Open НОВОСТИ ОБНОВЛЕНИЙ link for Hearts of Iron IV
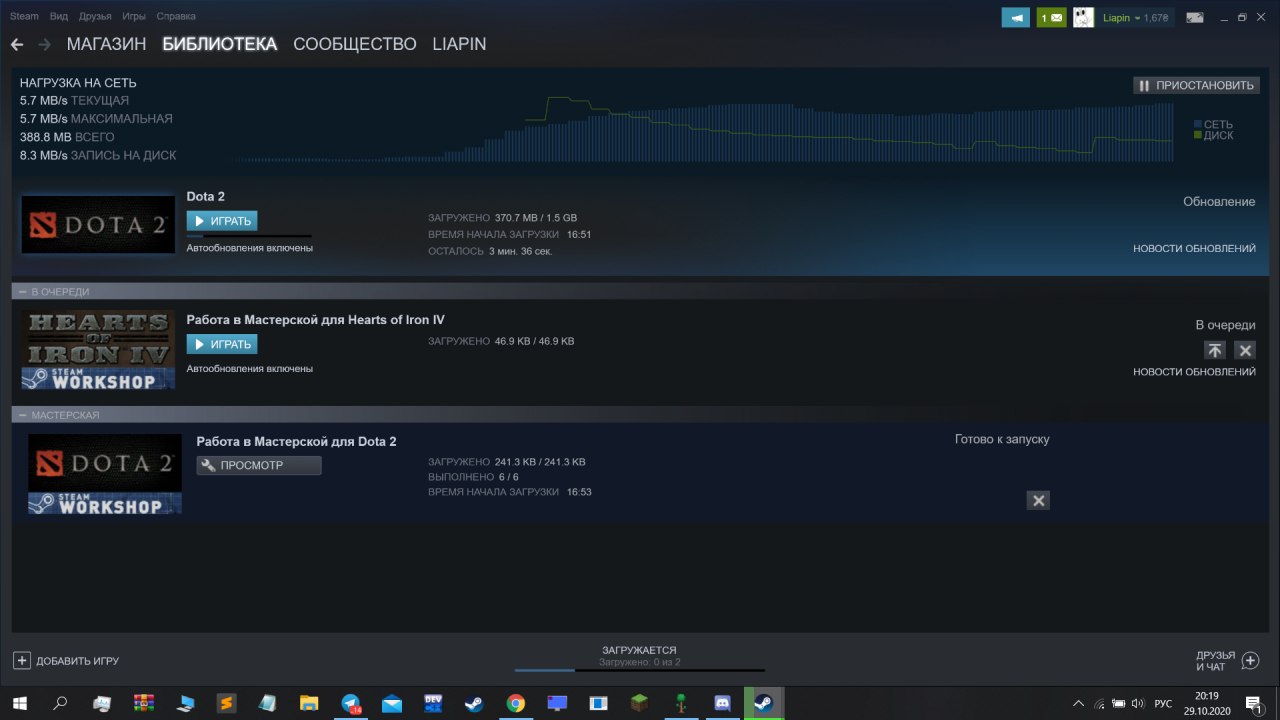The image size is (1280, 720). 1194,372
